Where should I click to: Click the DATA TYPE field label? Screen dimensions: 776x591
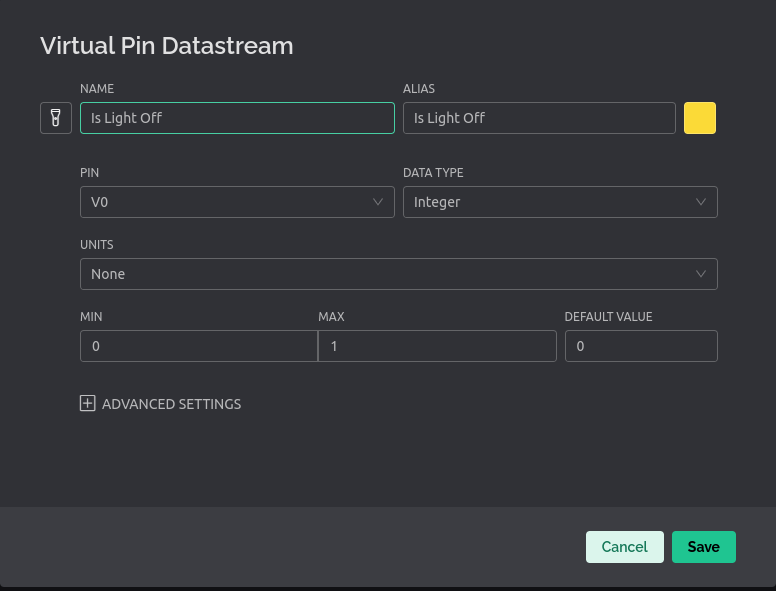point(433,172)
